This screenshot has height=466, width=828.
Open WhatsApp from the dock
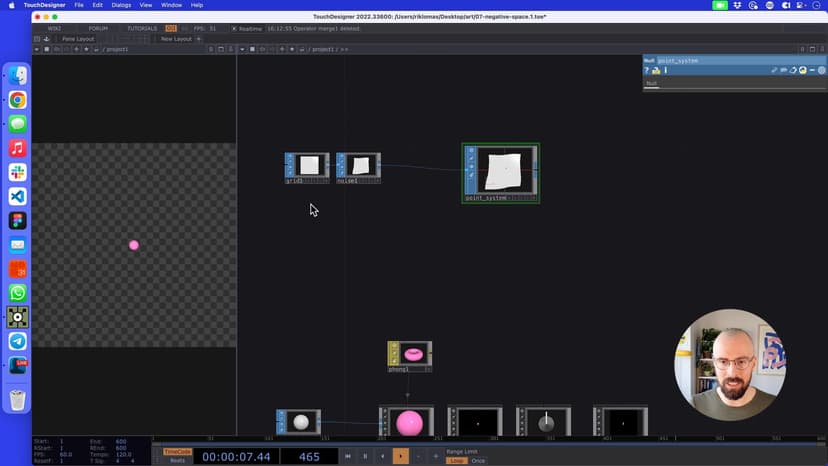17,293
